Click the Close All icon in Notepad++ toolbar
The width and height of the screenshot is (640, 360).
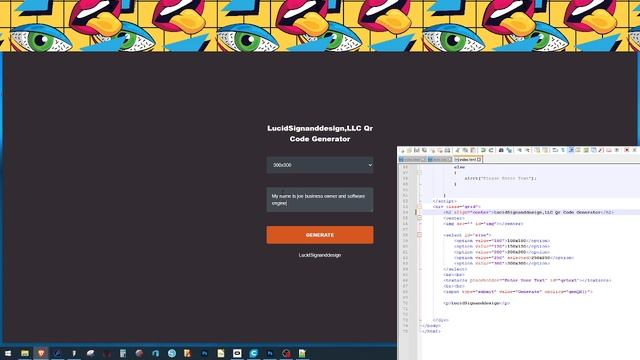(441, 150)
